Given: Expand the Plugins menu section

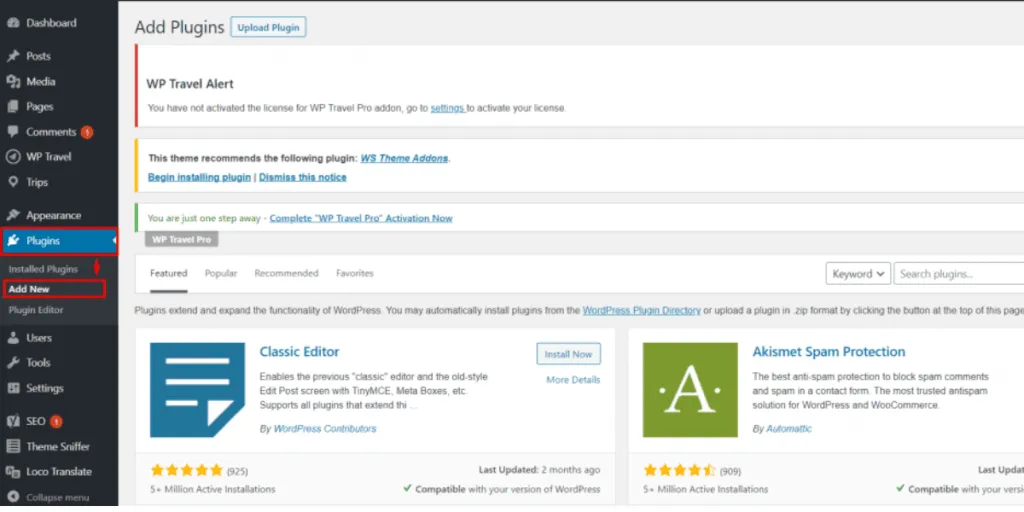Looking at the screenshot, I should (43, 241).
